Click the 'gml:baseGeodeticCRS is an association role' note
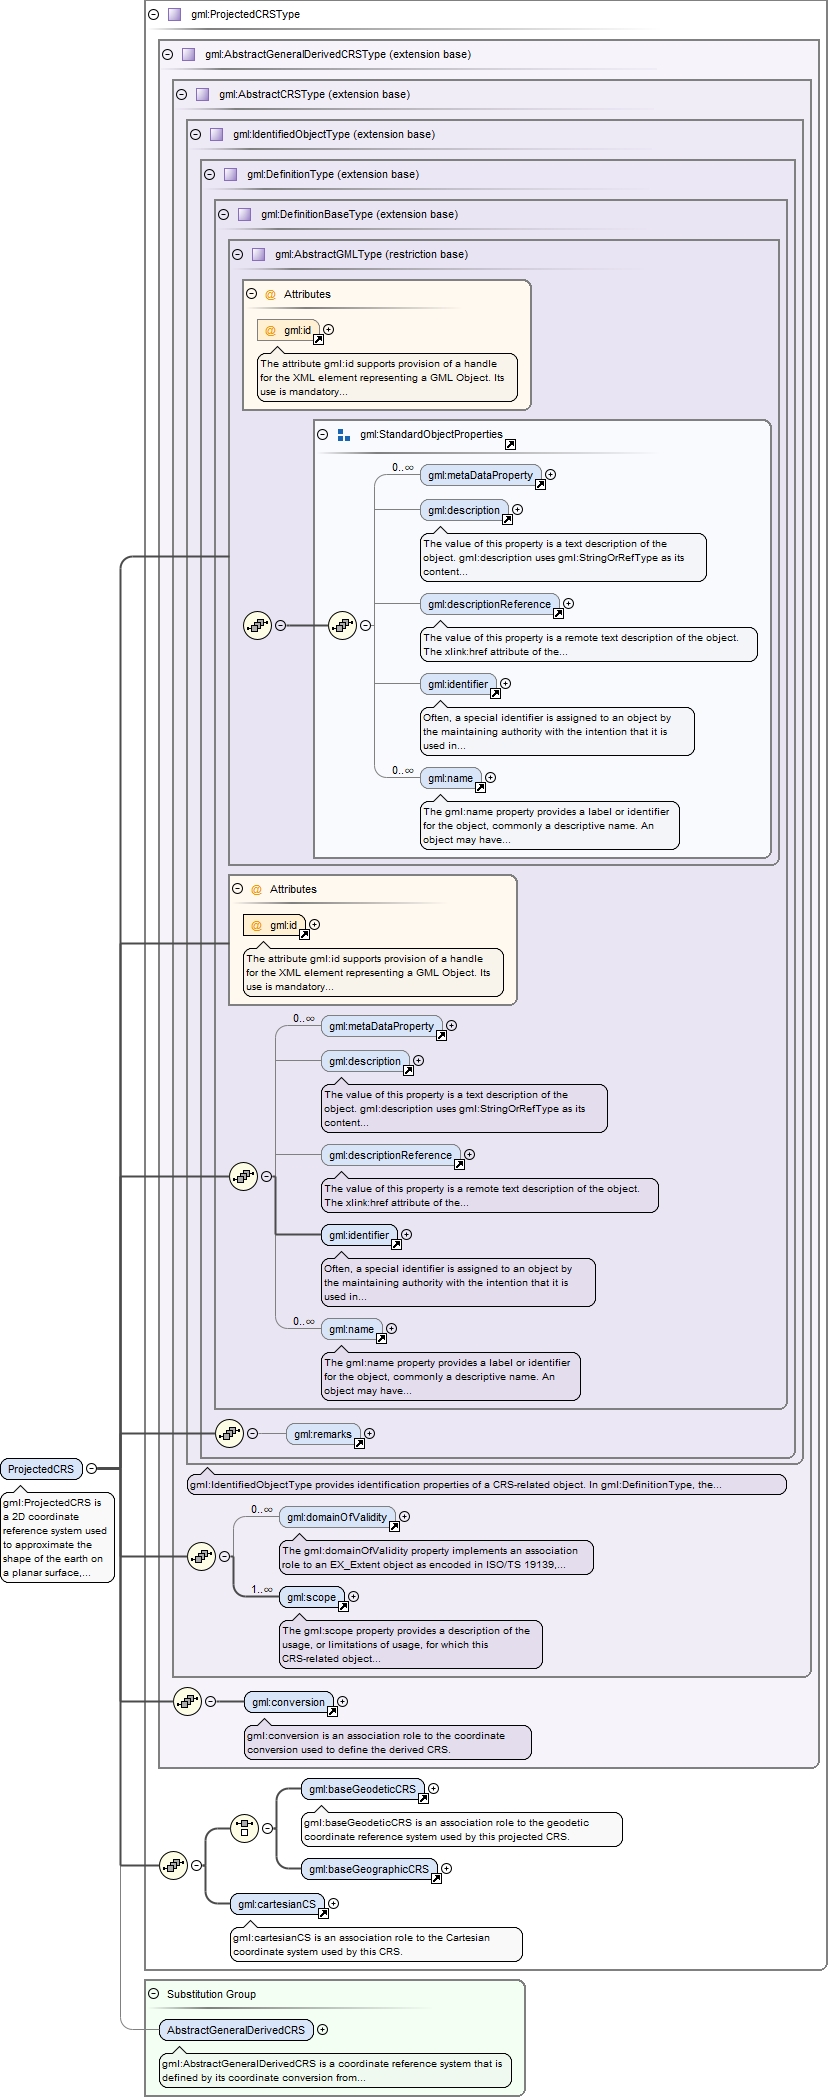 coord(462,1829)
